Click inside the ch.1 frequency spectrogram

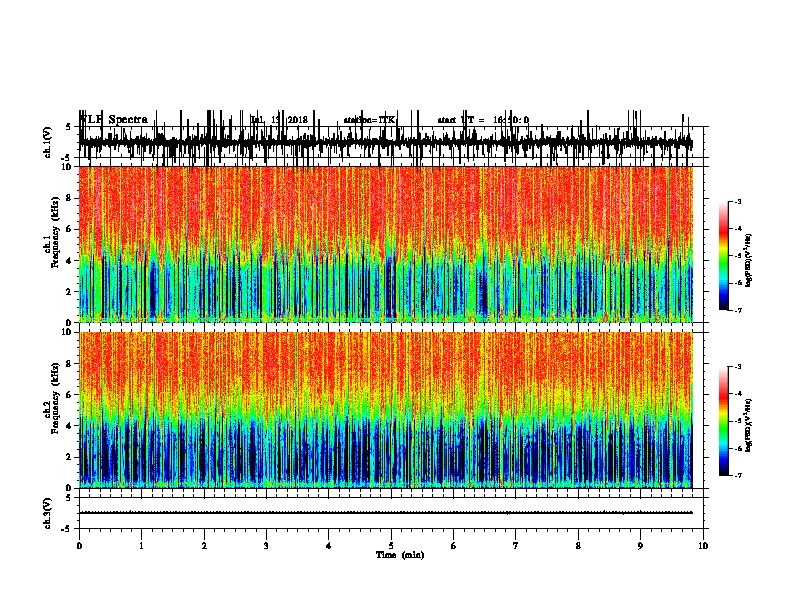click(386, 244)
